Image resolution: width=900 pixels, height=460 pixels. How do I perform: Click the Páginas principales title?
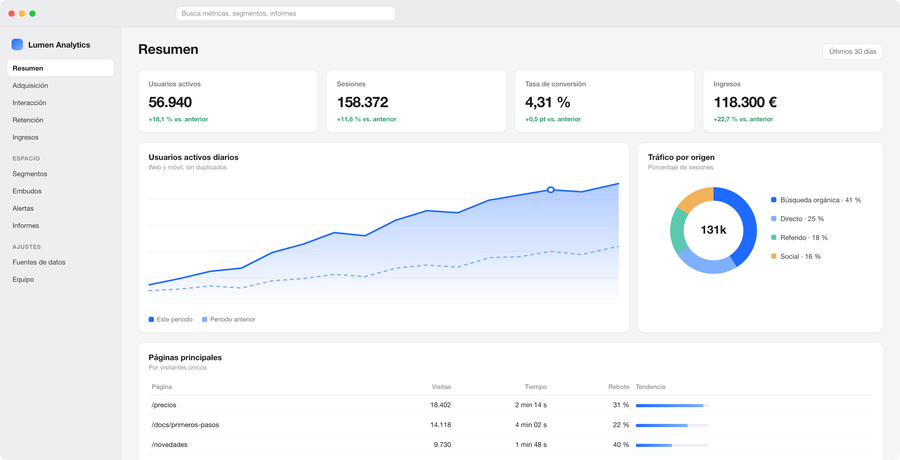[x=185, y=357]
